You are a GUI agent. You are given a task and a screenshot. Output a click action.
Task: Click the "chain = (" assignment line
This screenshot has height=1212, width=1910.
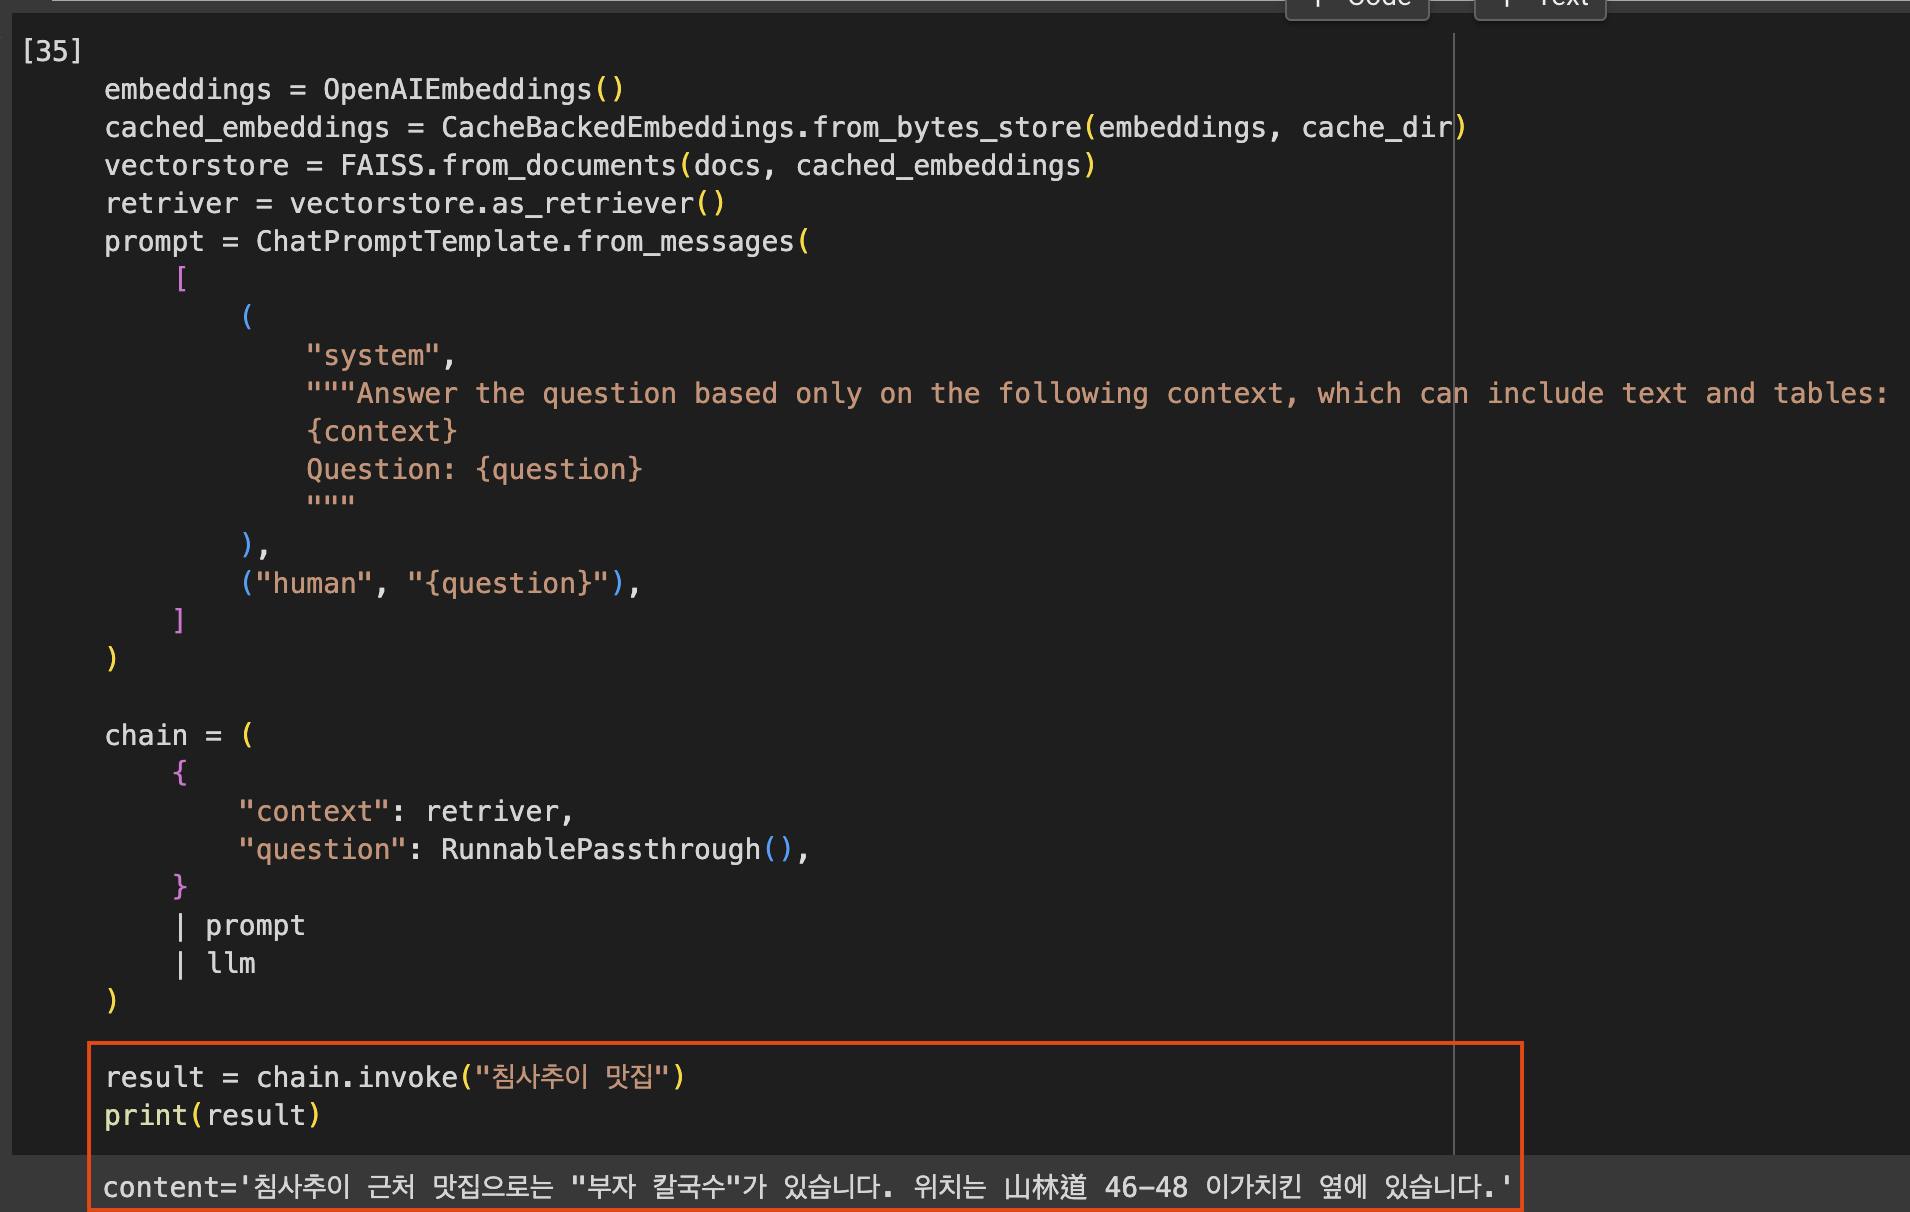(x=179, y=736)
